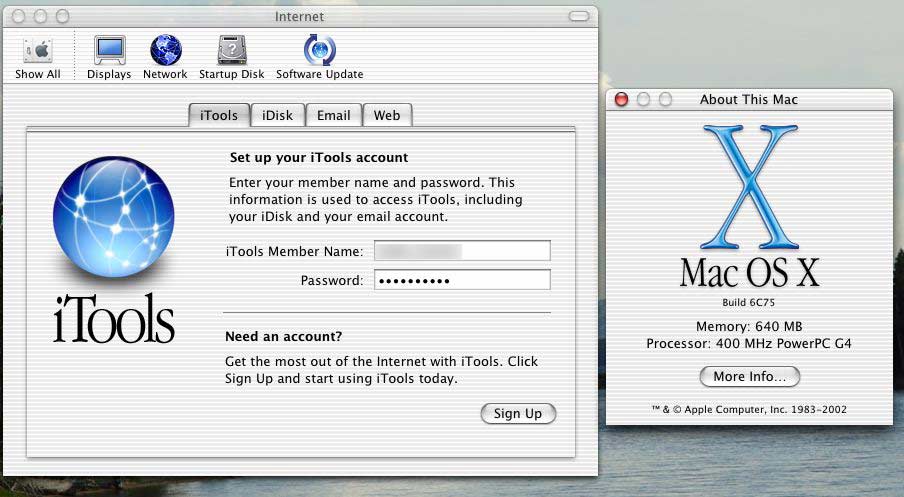Image resolution: width=904 pixels, height=497 pixels.
Task: Click the Memory: 640 MB text
Action: click(x=749, y=326)
